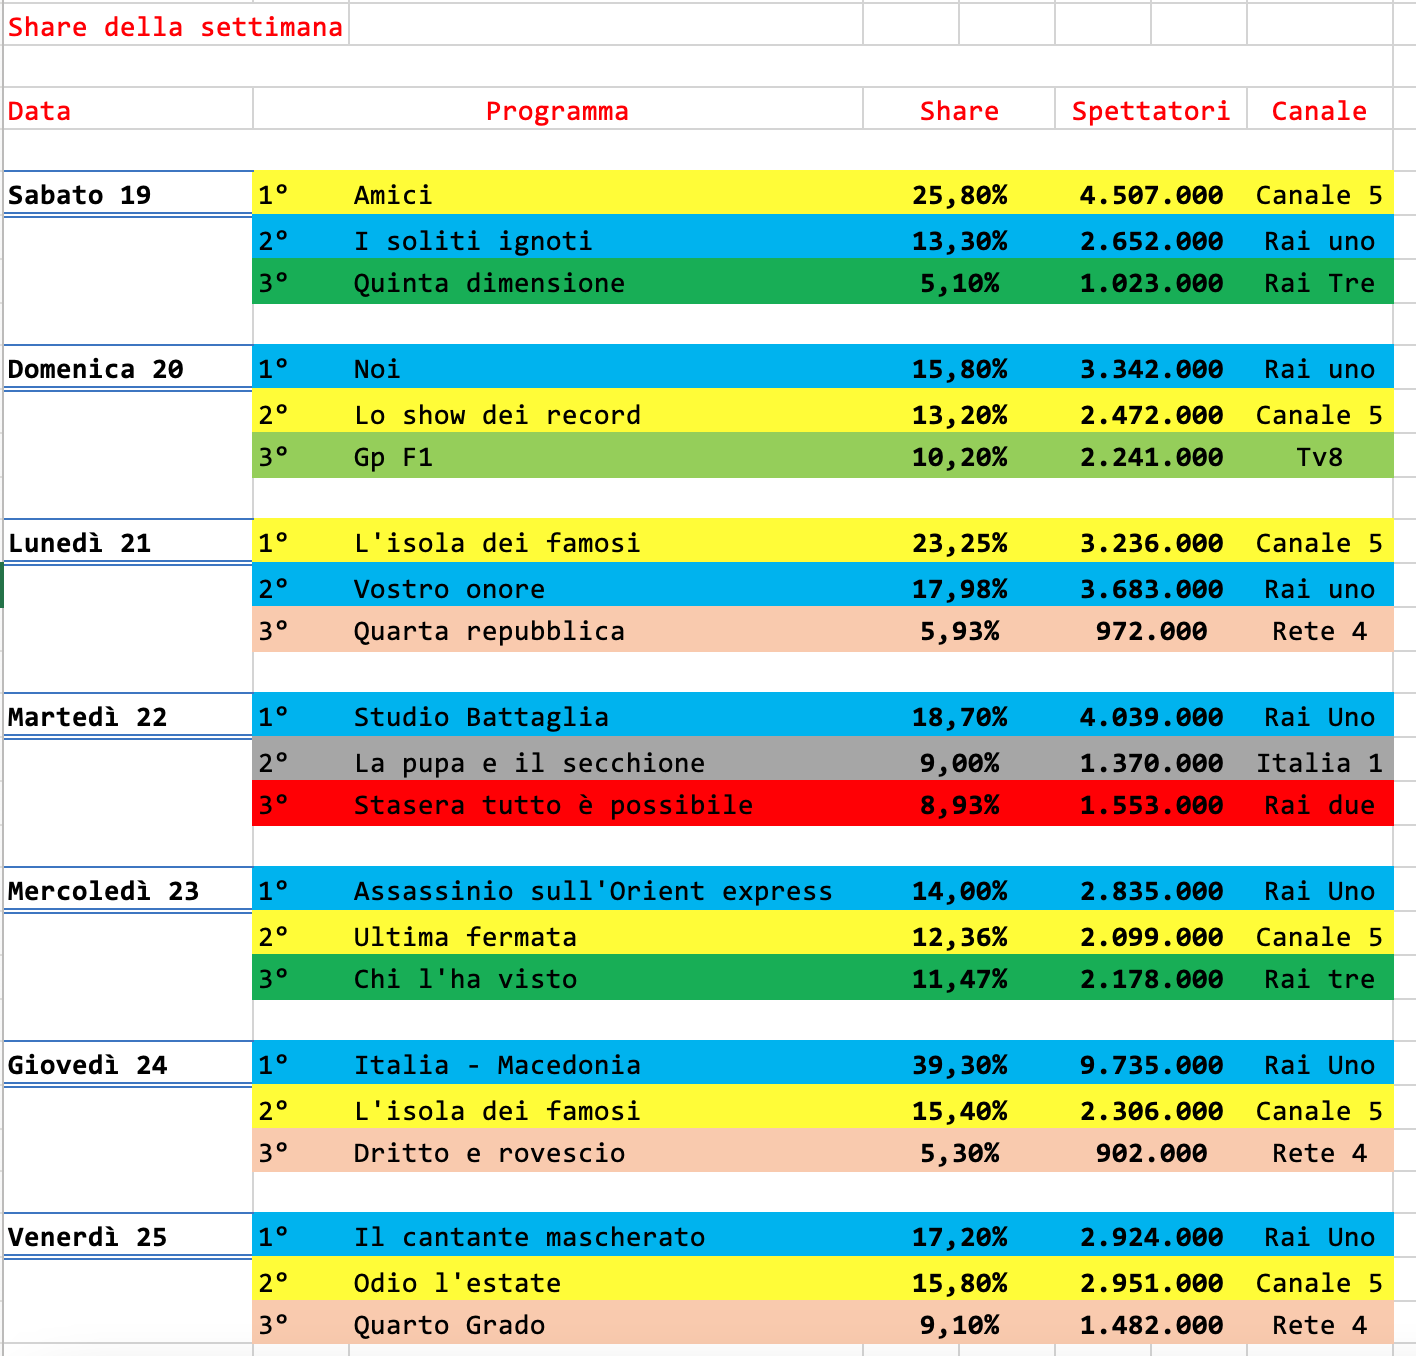The height and width of the screenshot is (1356, 1416).
Task: Select the 'Canale' header cell
Action: point(1318,111)
